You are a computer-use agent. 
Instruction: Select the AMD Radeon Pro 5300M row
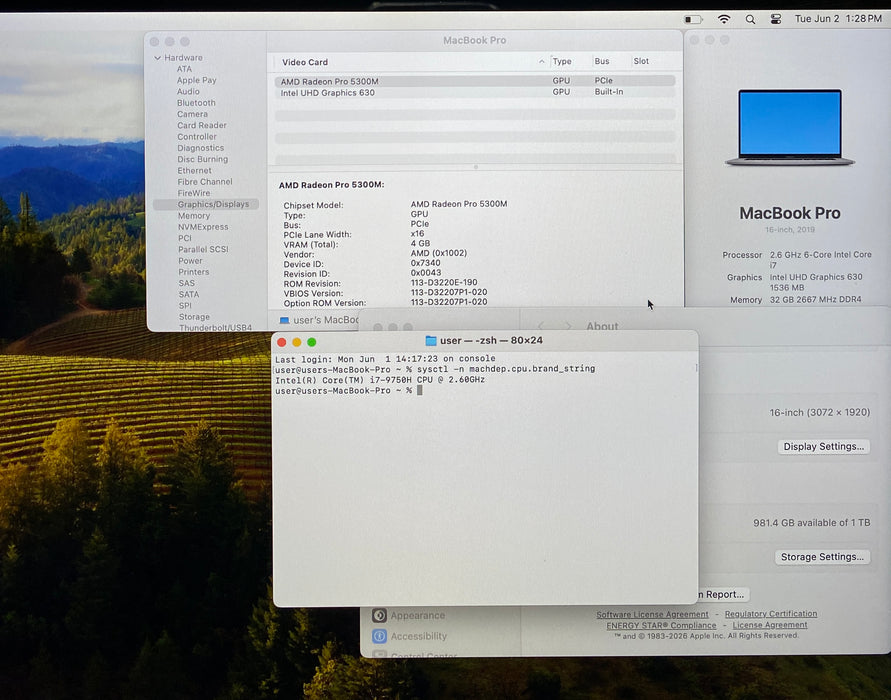click(x=475, y=81)
